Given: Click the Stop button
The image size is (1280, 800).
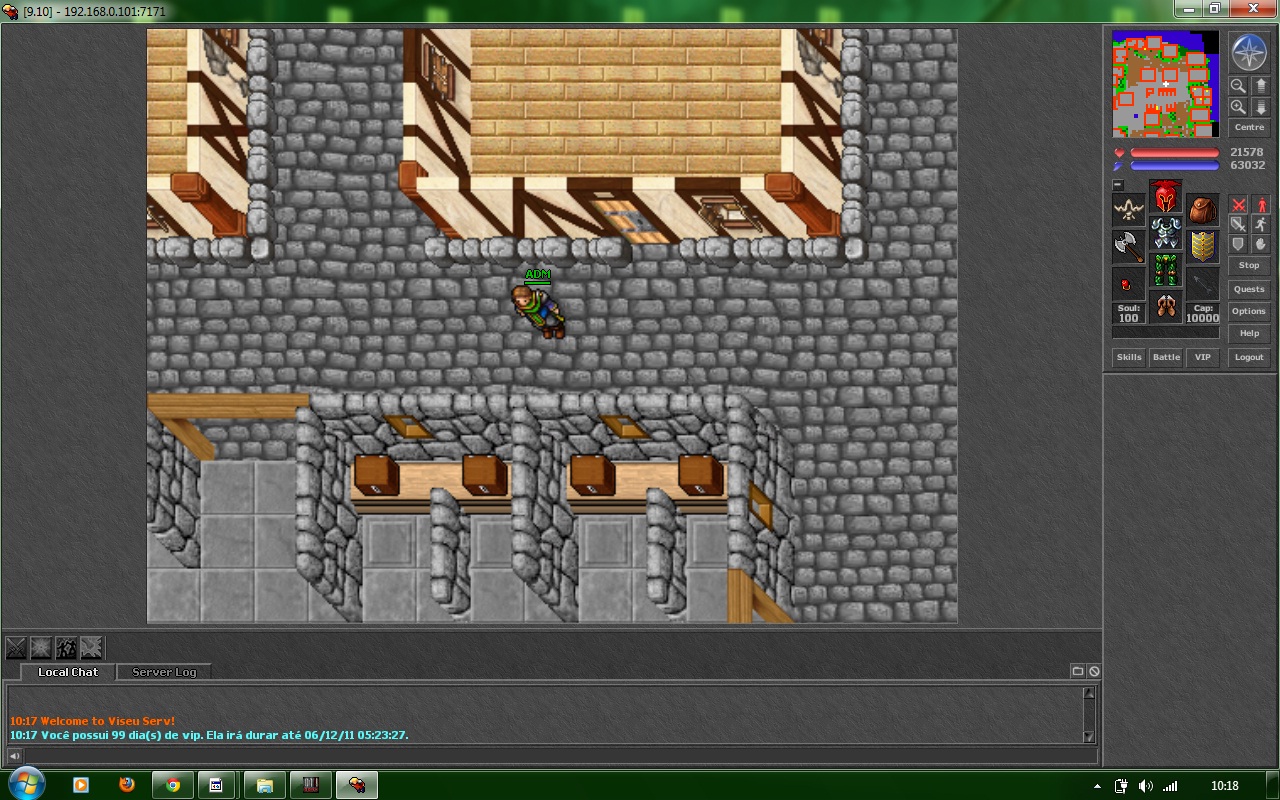Looking at the screenshot, I should [1249, 266].
